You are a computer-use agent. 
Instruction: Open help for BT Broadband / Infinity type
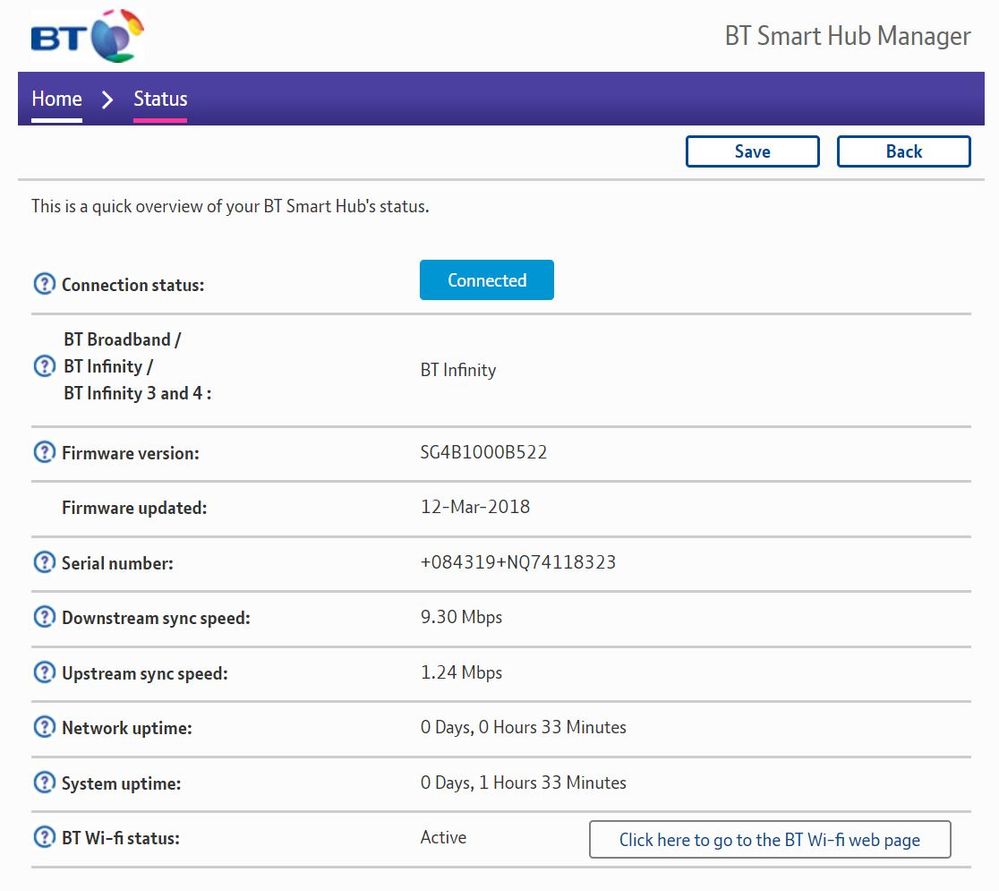click(44, 366)
